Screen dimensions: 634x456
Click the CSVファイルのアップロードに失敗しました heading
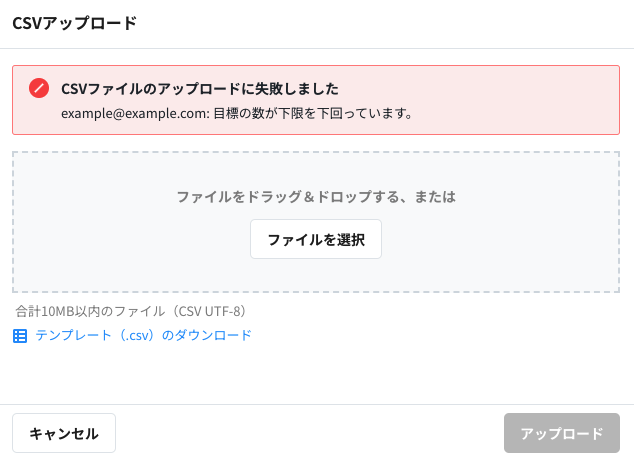click(x=199, y=89)
